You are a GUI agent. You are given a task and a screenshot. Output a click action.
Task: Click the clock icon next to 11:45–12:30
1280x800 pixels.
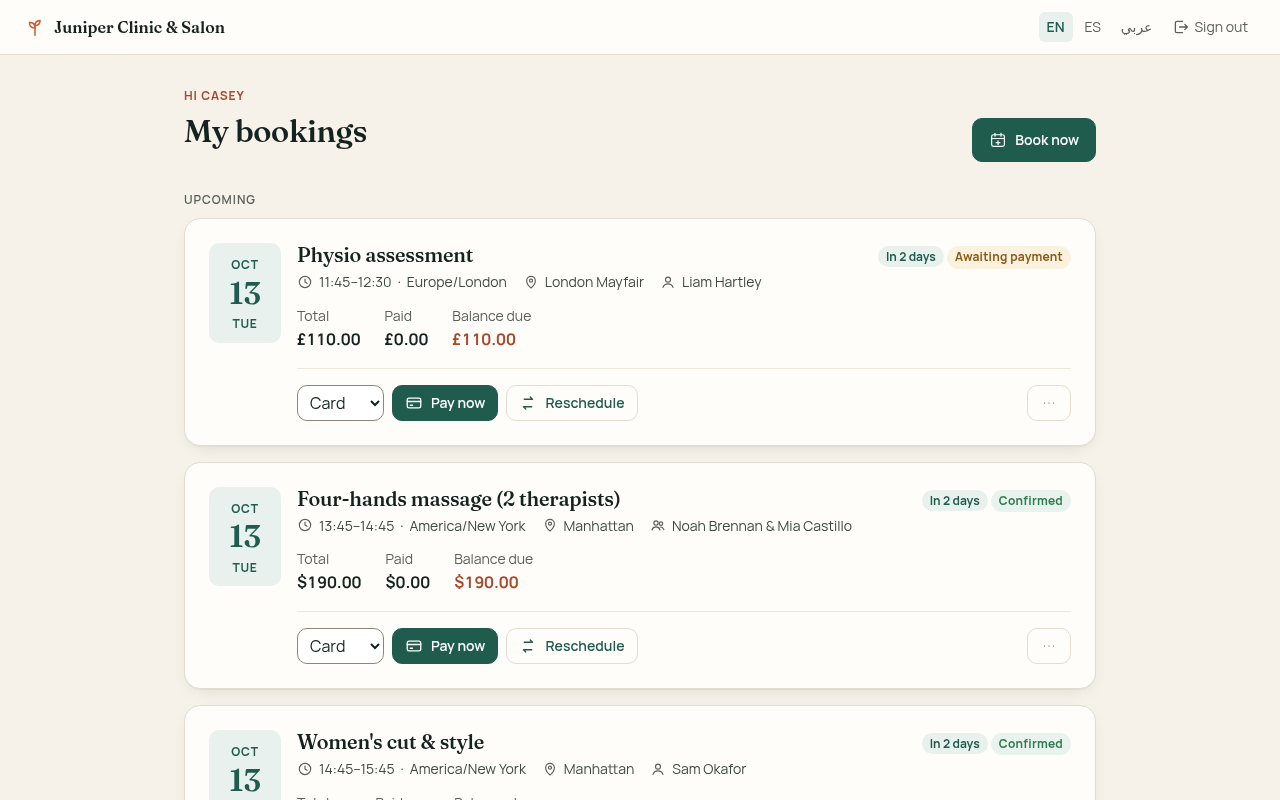[x=305, y=282]
